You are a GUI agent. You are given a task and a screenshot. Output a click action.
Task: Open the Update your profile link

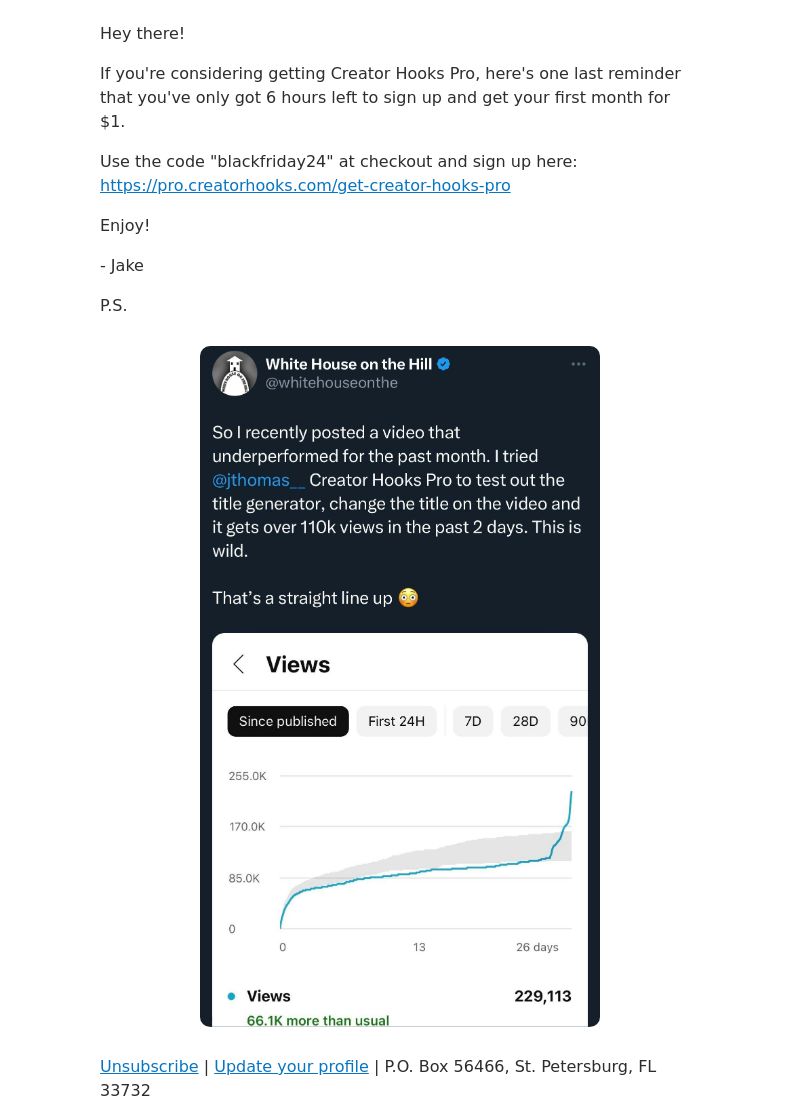[x=291, y=1066]
